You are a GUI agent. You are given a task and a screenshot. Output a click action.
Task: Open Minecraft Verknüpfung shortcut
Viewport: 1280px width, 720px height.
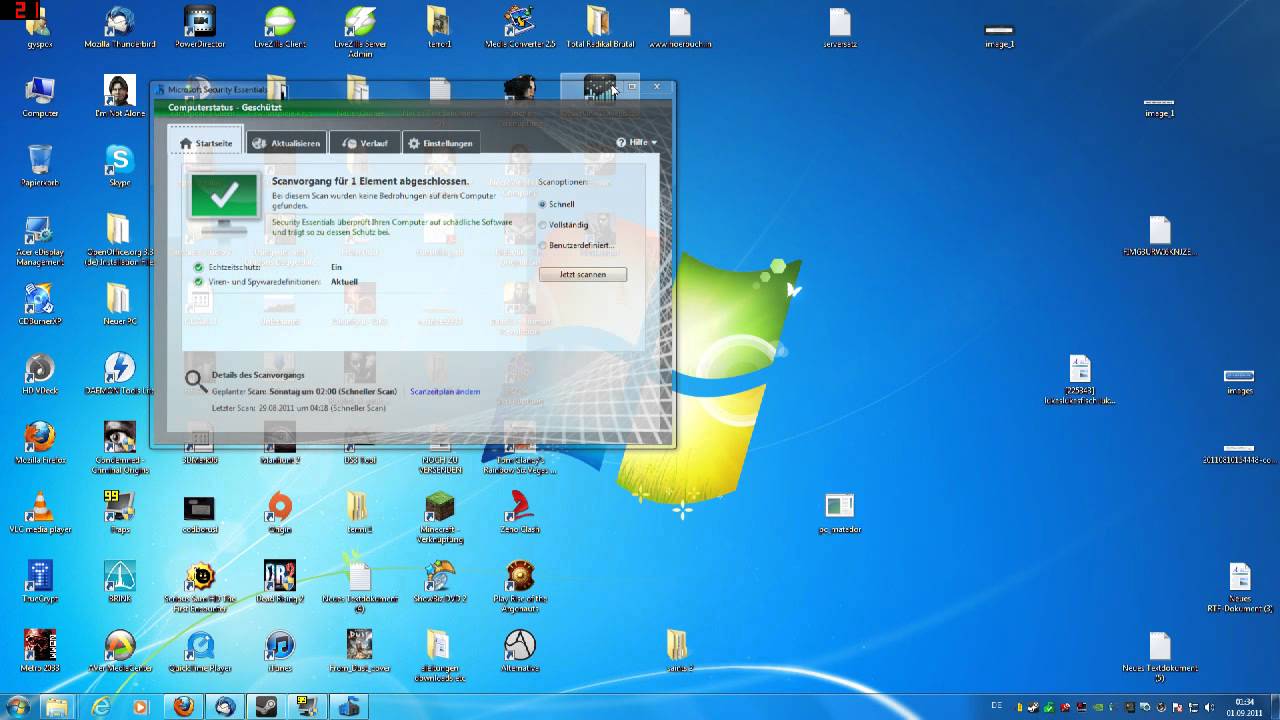pyautogui.click(x=440, y=517)
